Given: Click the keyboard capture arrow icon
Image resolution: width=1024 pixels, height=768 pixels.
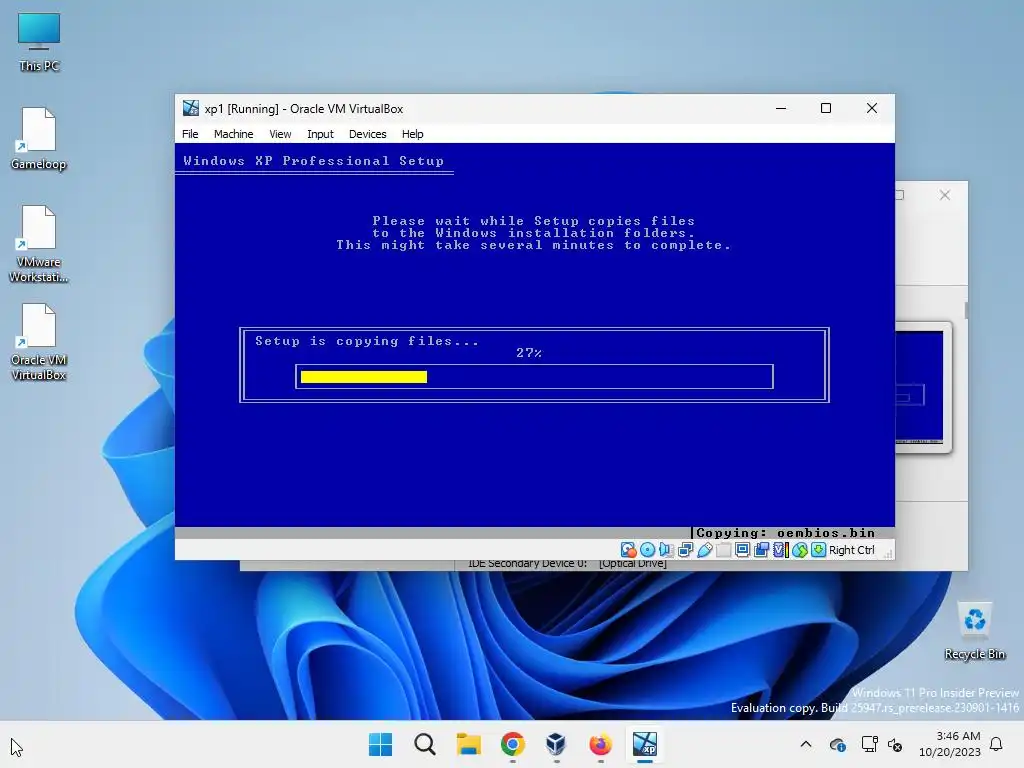Looking at the screenshot, I should (x=818, y=550).
